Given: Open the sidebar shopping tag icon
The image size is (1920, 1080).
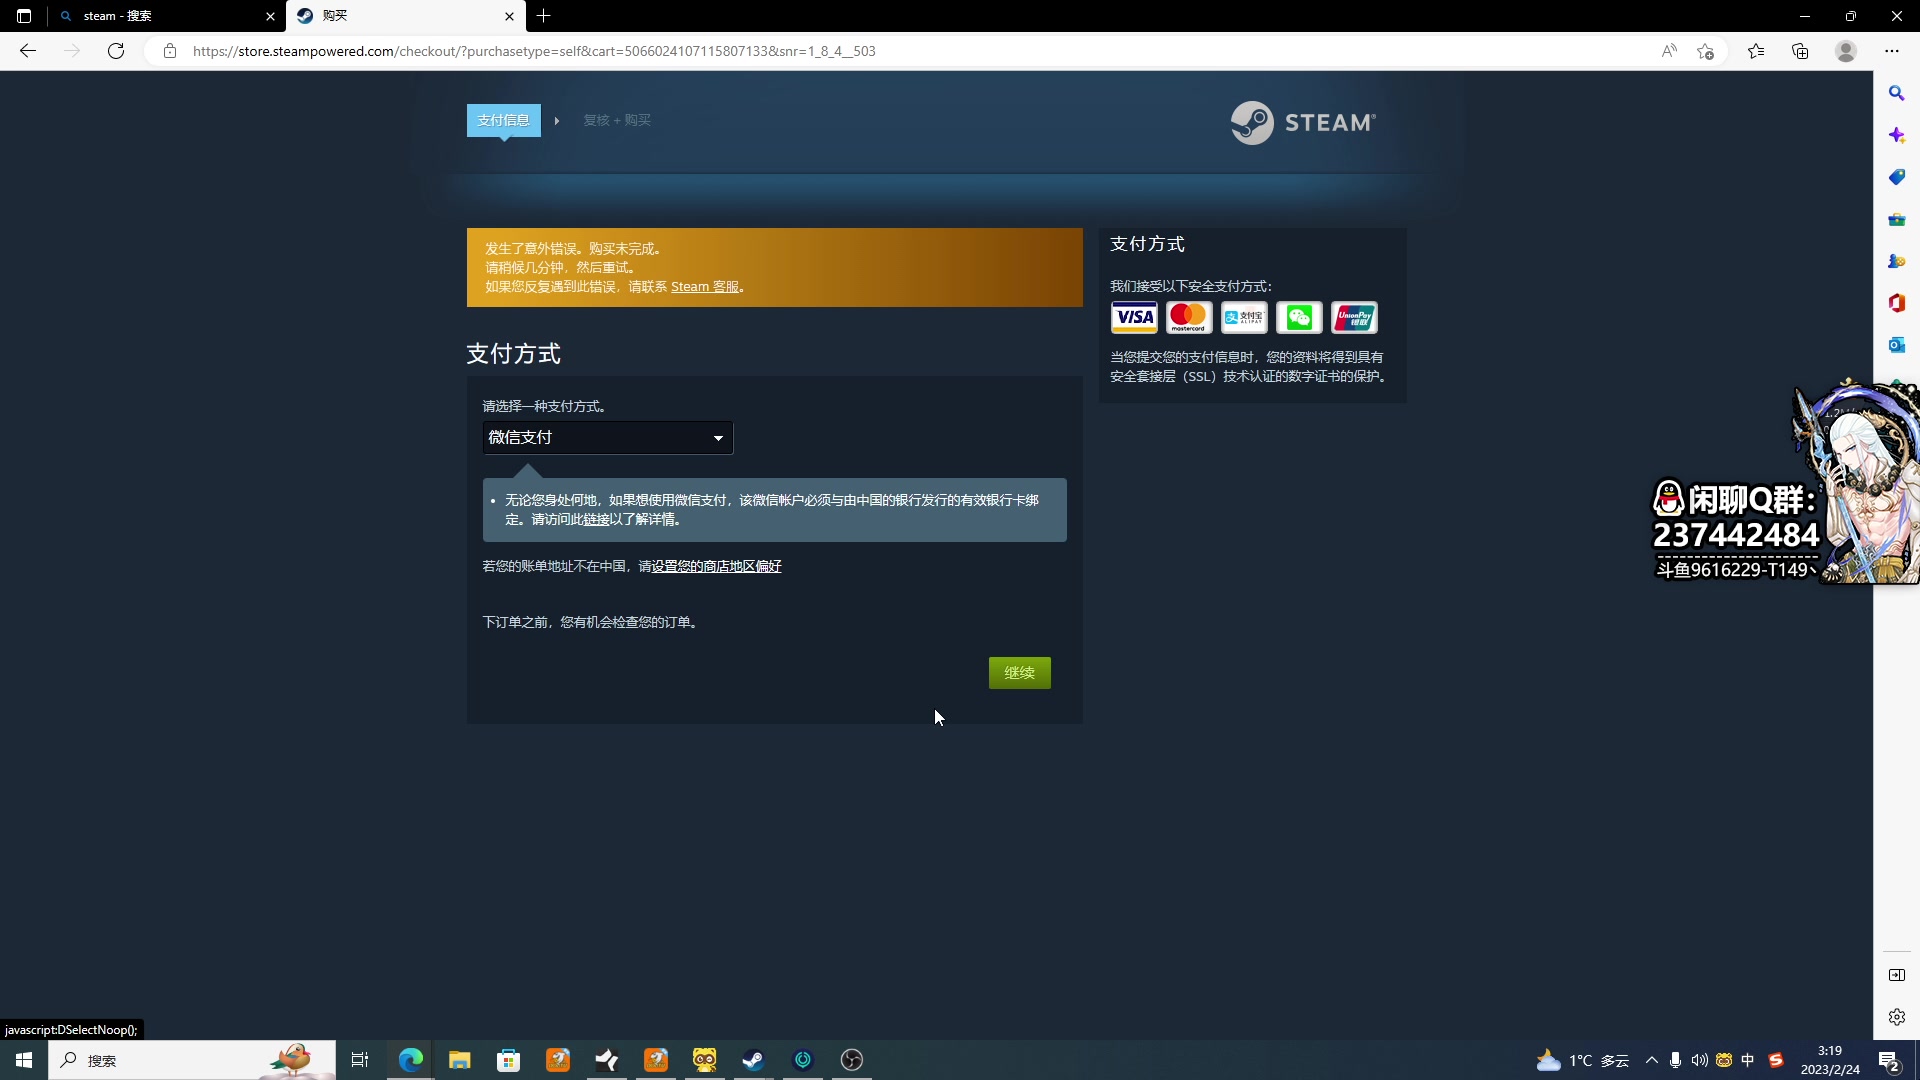Looking at the screenshot, I should [x=1897, y=177].
